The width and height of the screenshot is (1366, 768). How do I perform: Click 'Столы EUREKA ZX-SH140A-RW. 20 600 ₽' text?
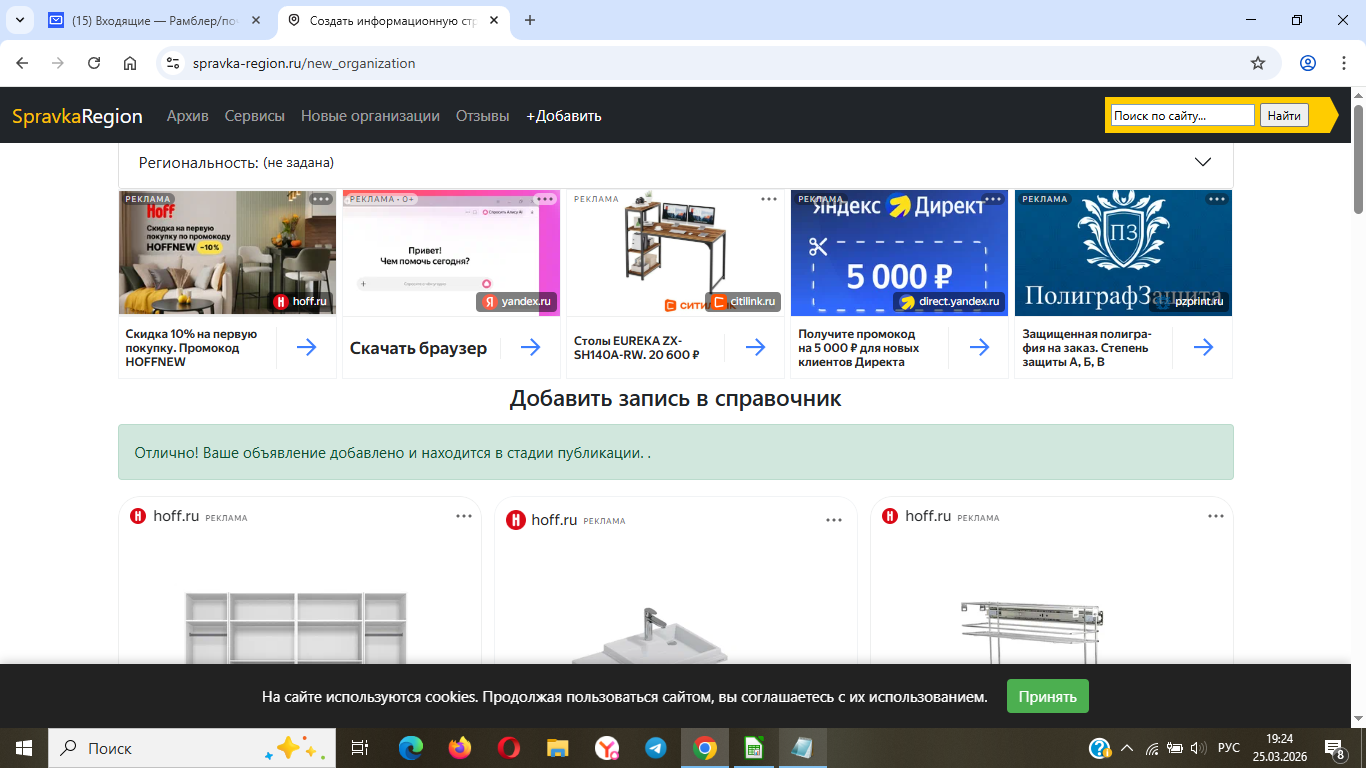point(636,347)
